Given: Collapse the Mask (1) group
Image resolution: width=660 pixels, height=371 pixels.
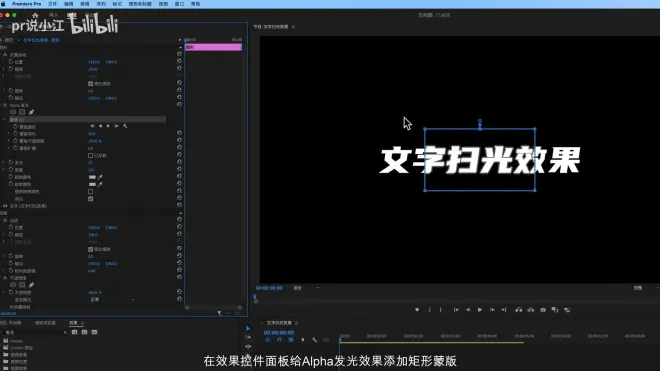Looking at the screenshot, I should pos(5,120).
